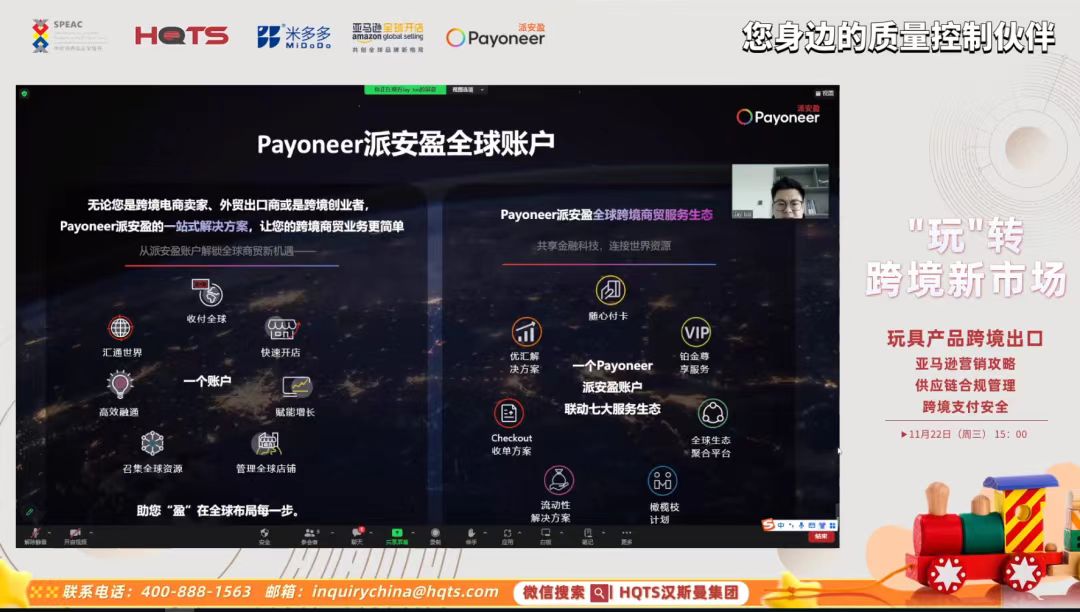Click the Sogou voice input microphone
1080x612 pixels.
(x=801, y=525)
